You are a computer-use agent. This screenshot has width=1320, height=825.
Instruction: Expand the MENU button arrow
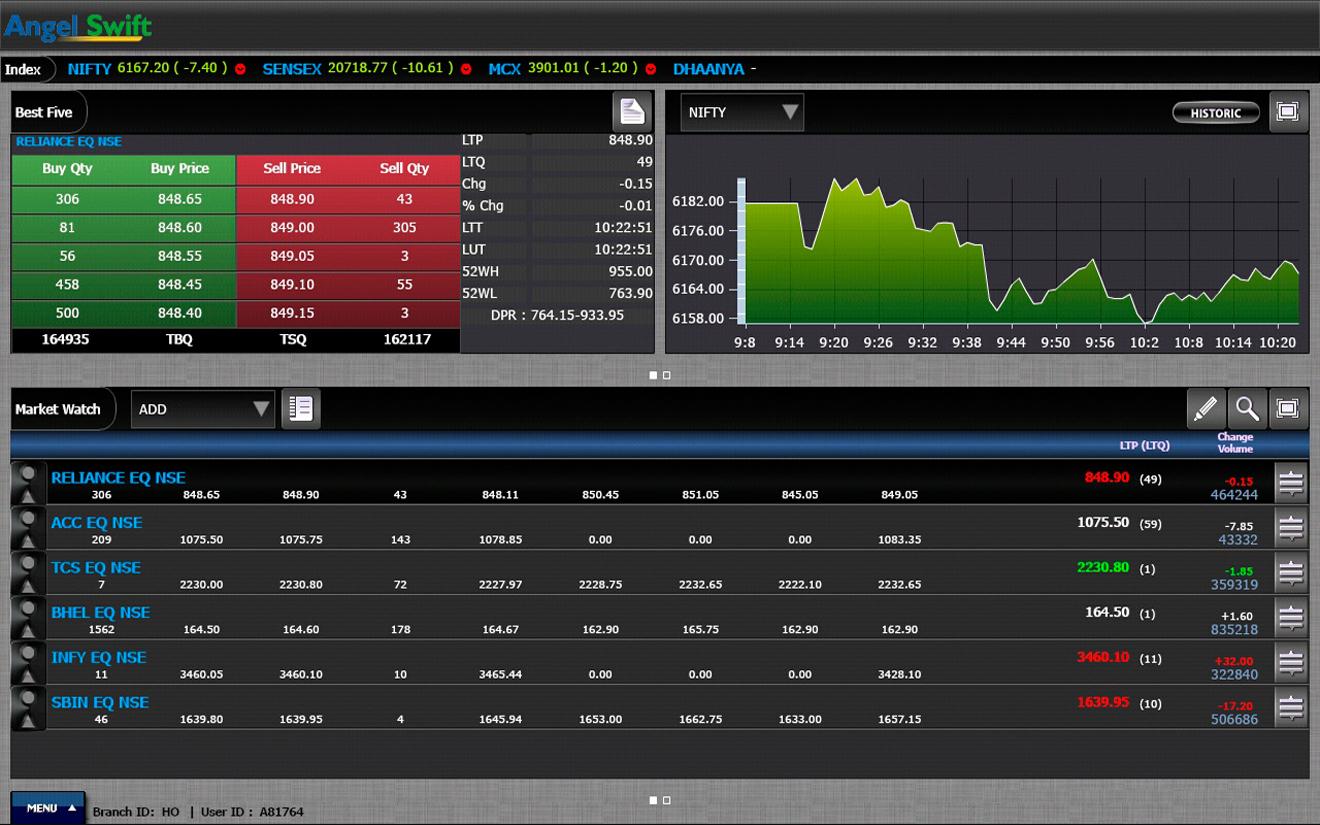click(72, 808)
